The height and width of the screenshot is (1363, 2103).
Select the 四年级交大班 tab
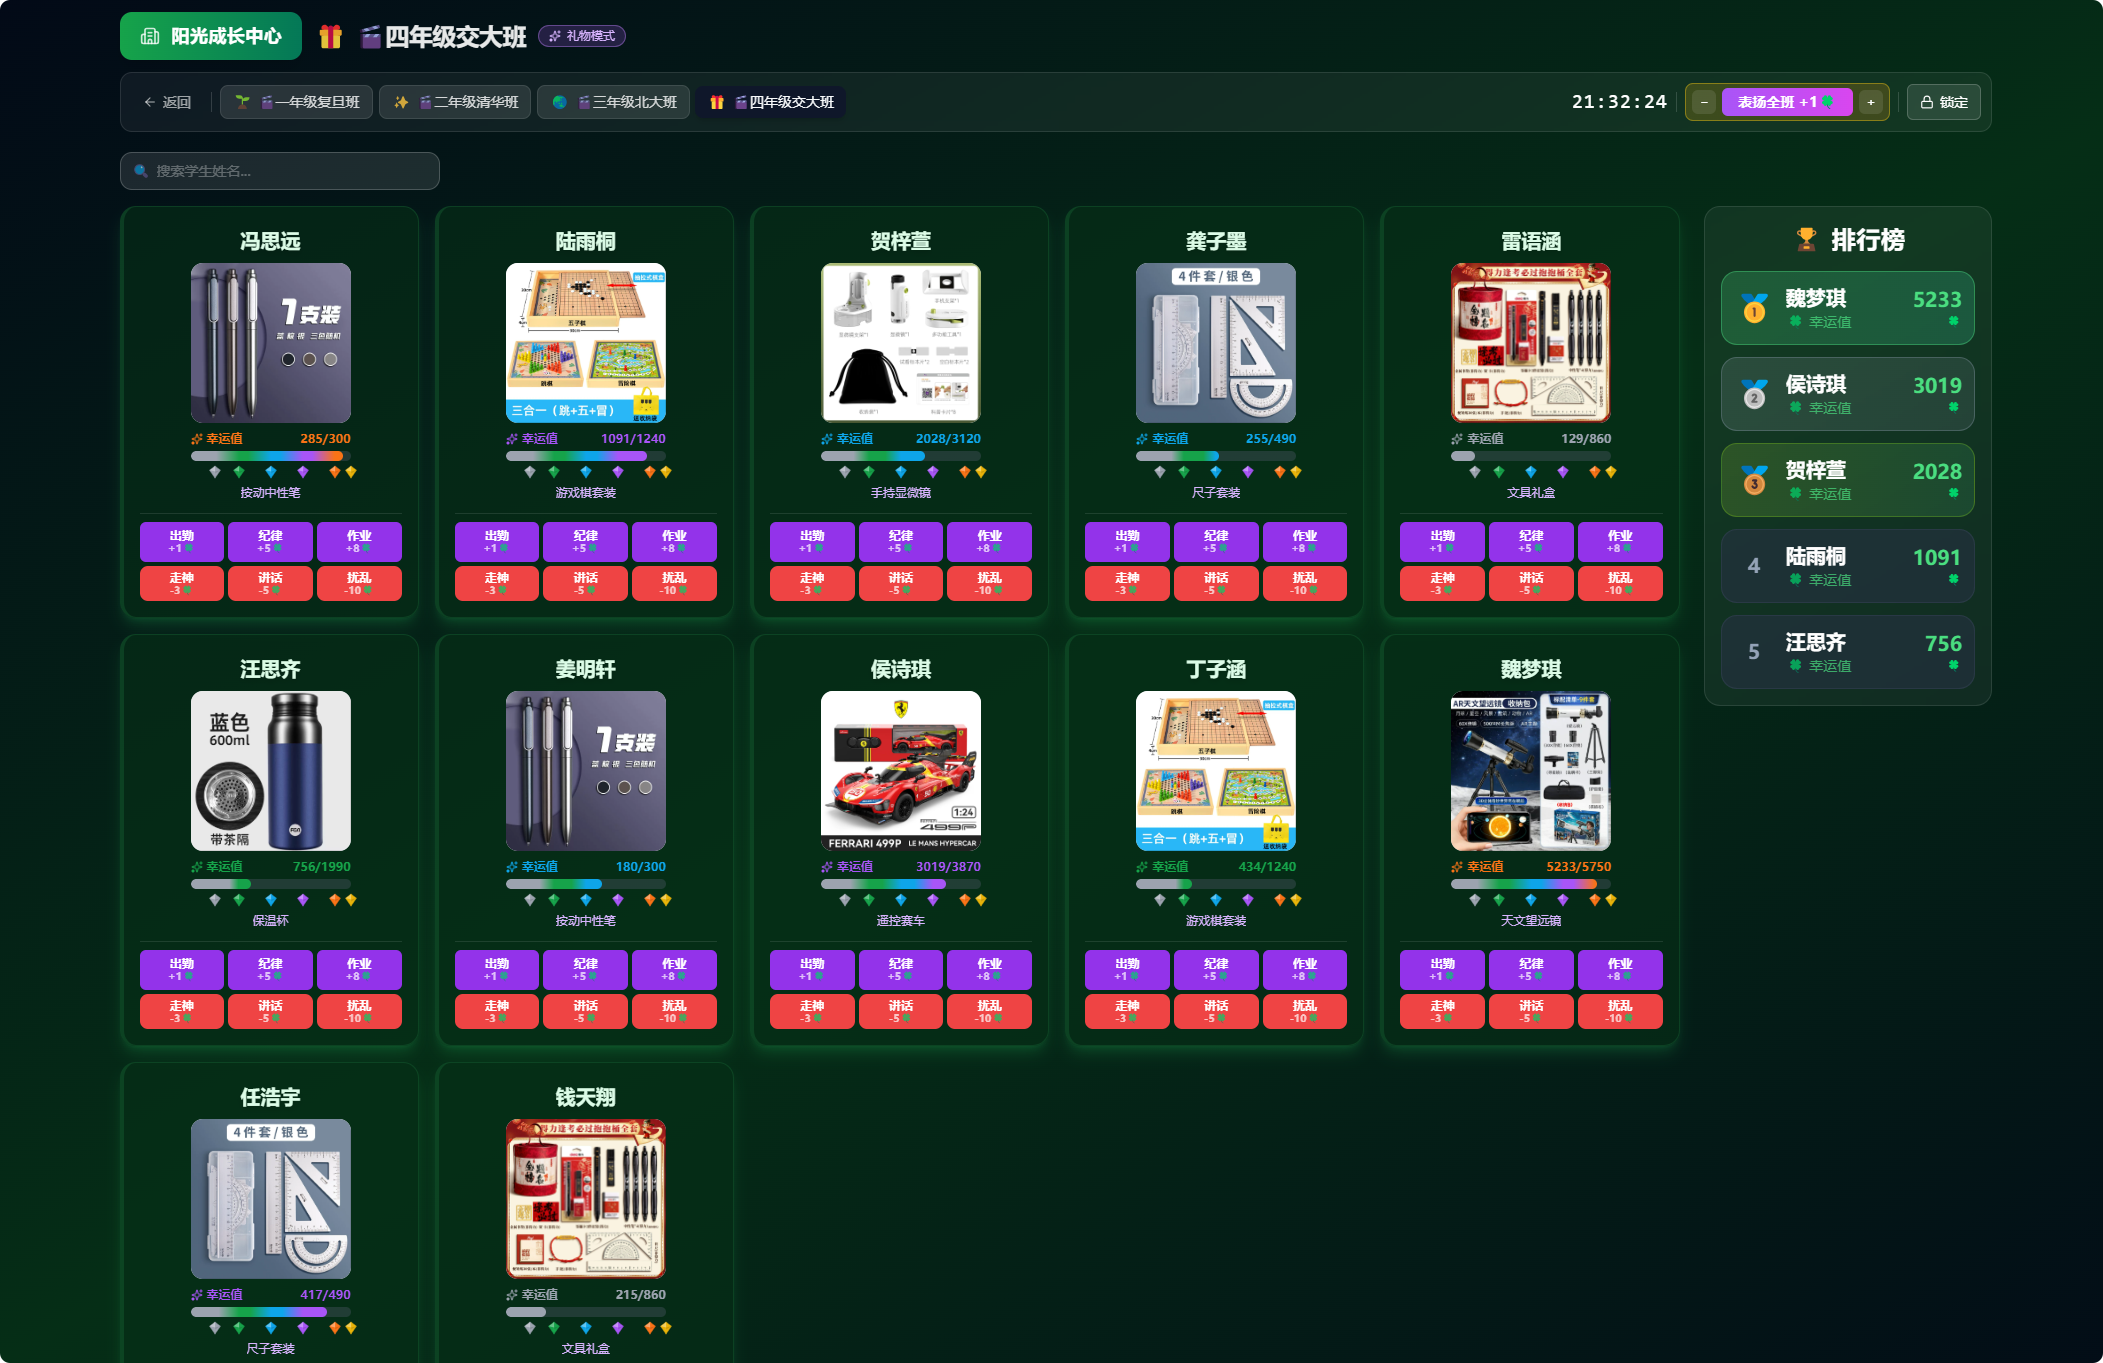tap(771, 102)
